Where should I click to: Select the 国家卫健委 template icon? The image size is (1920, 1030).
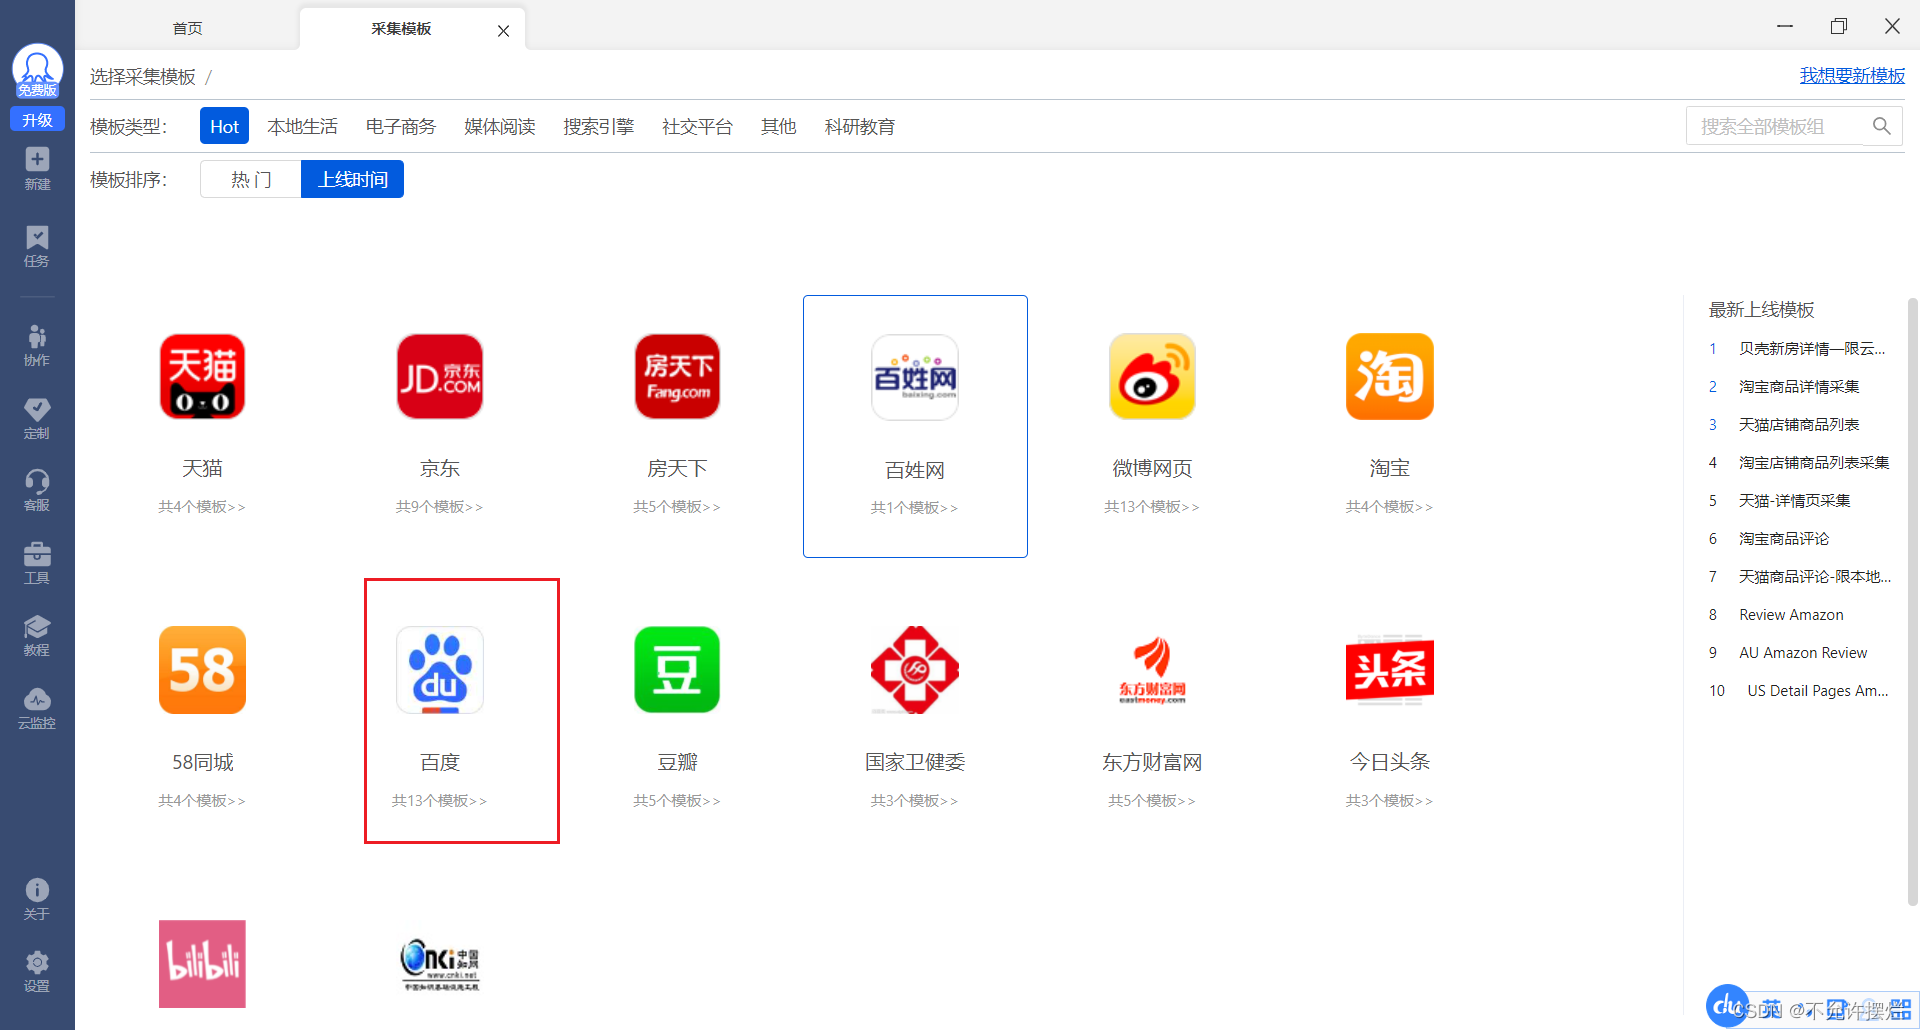(915, 670)
